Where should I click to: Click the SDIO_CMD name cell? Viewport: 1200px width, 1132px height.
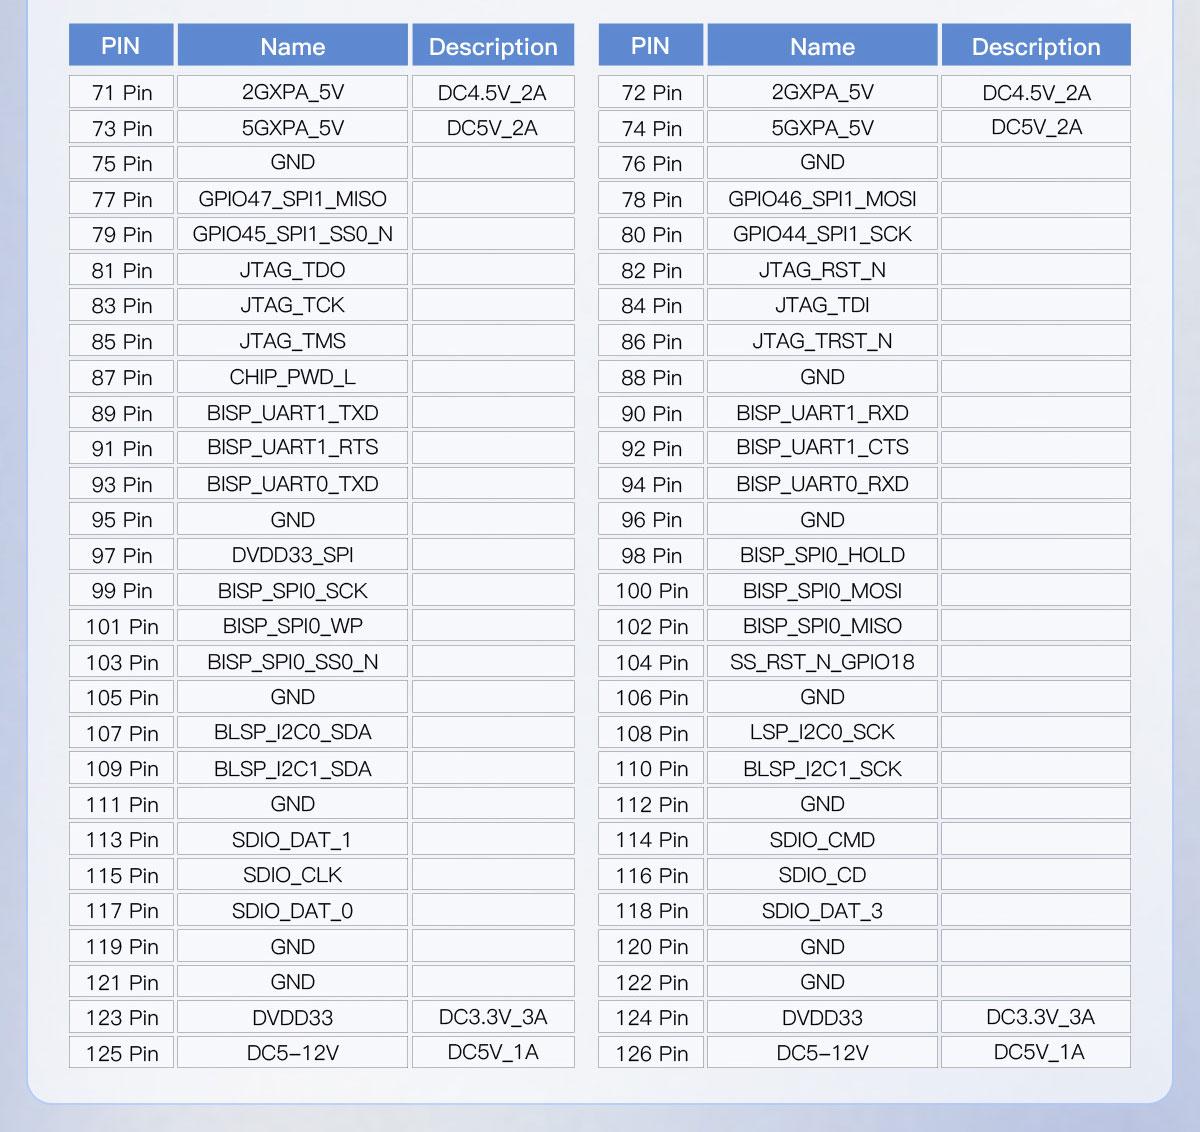[x=822, y=840]
